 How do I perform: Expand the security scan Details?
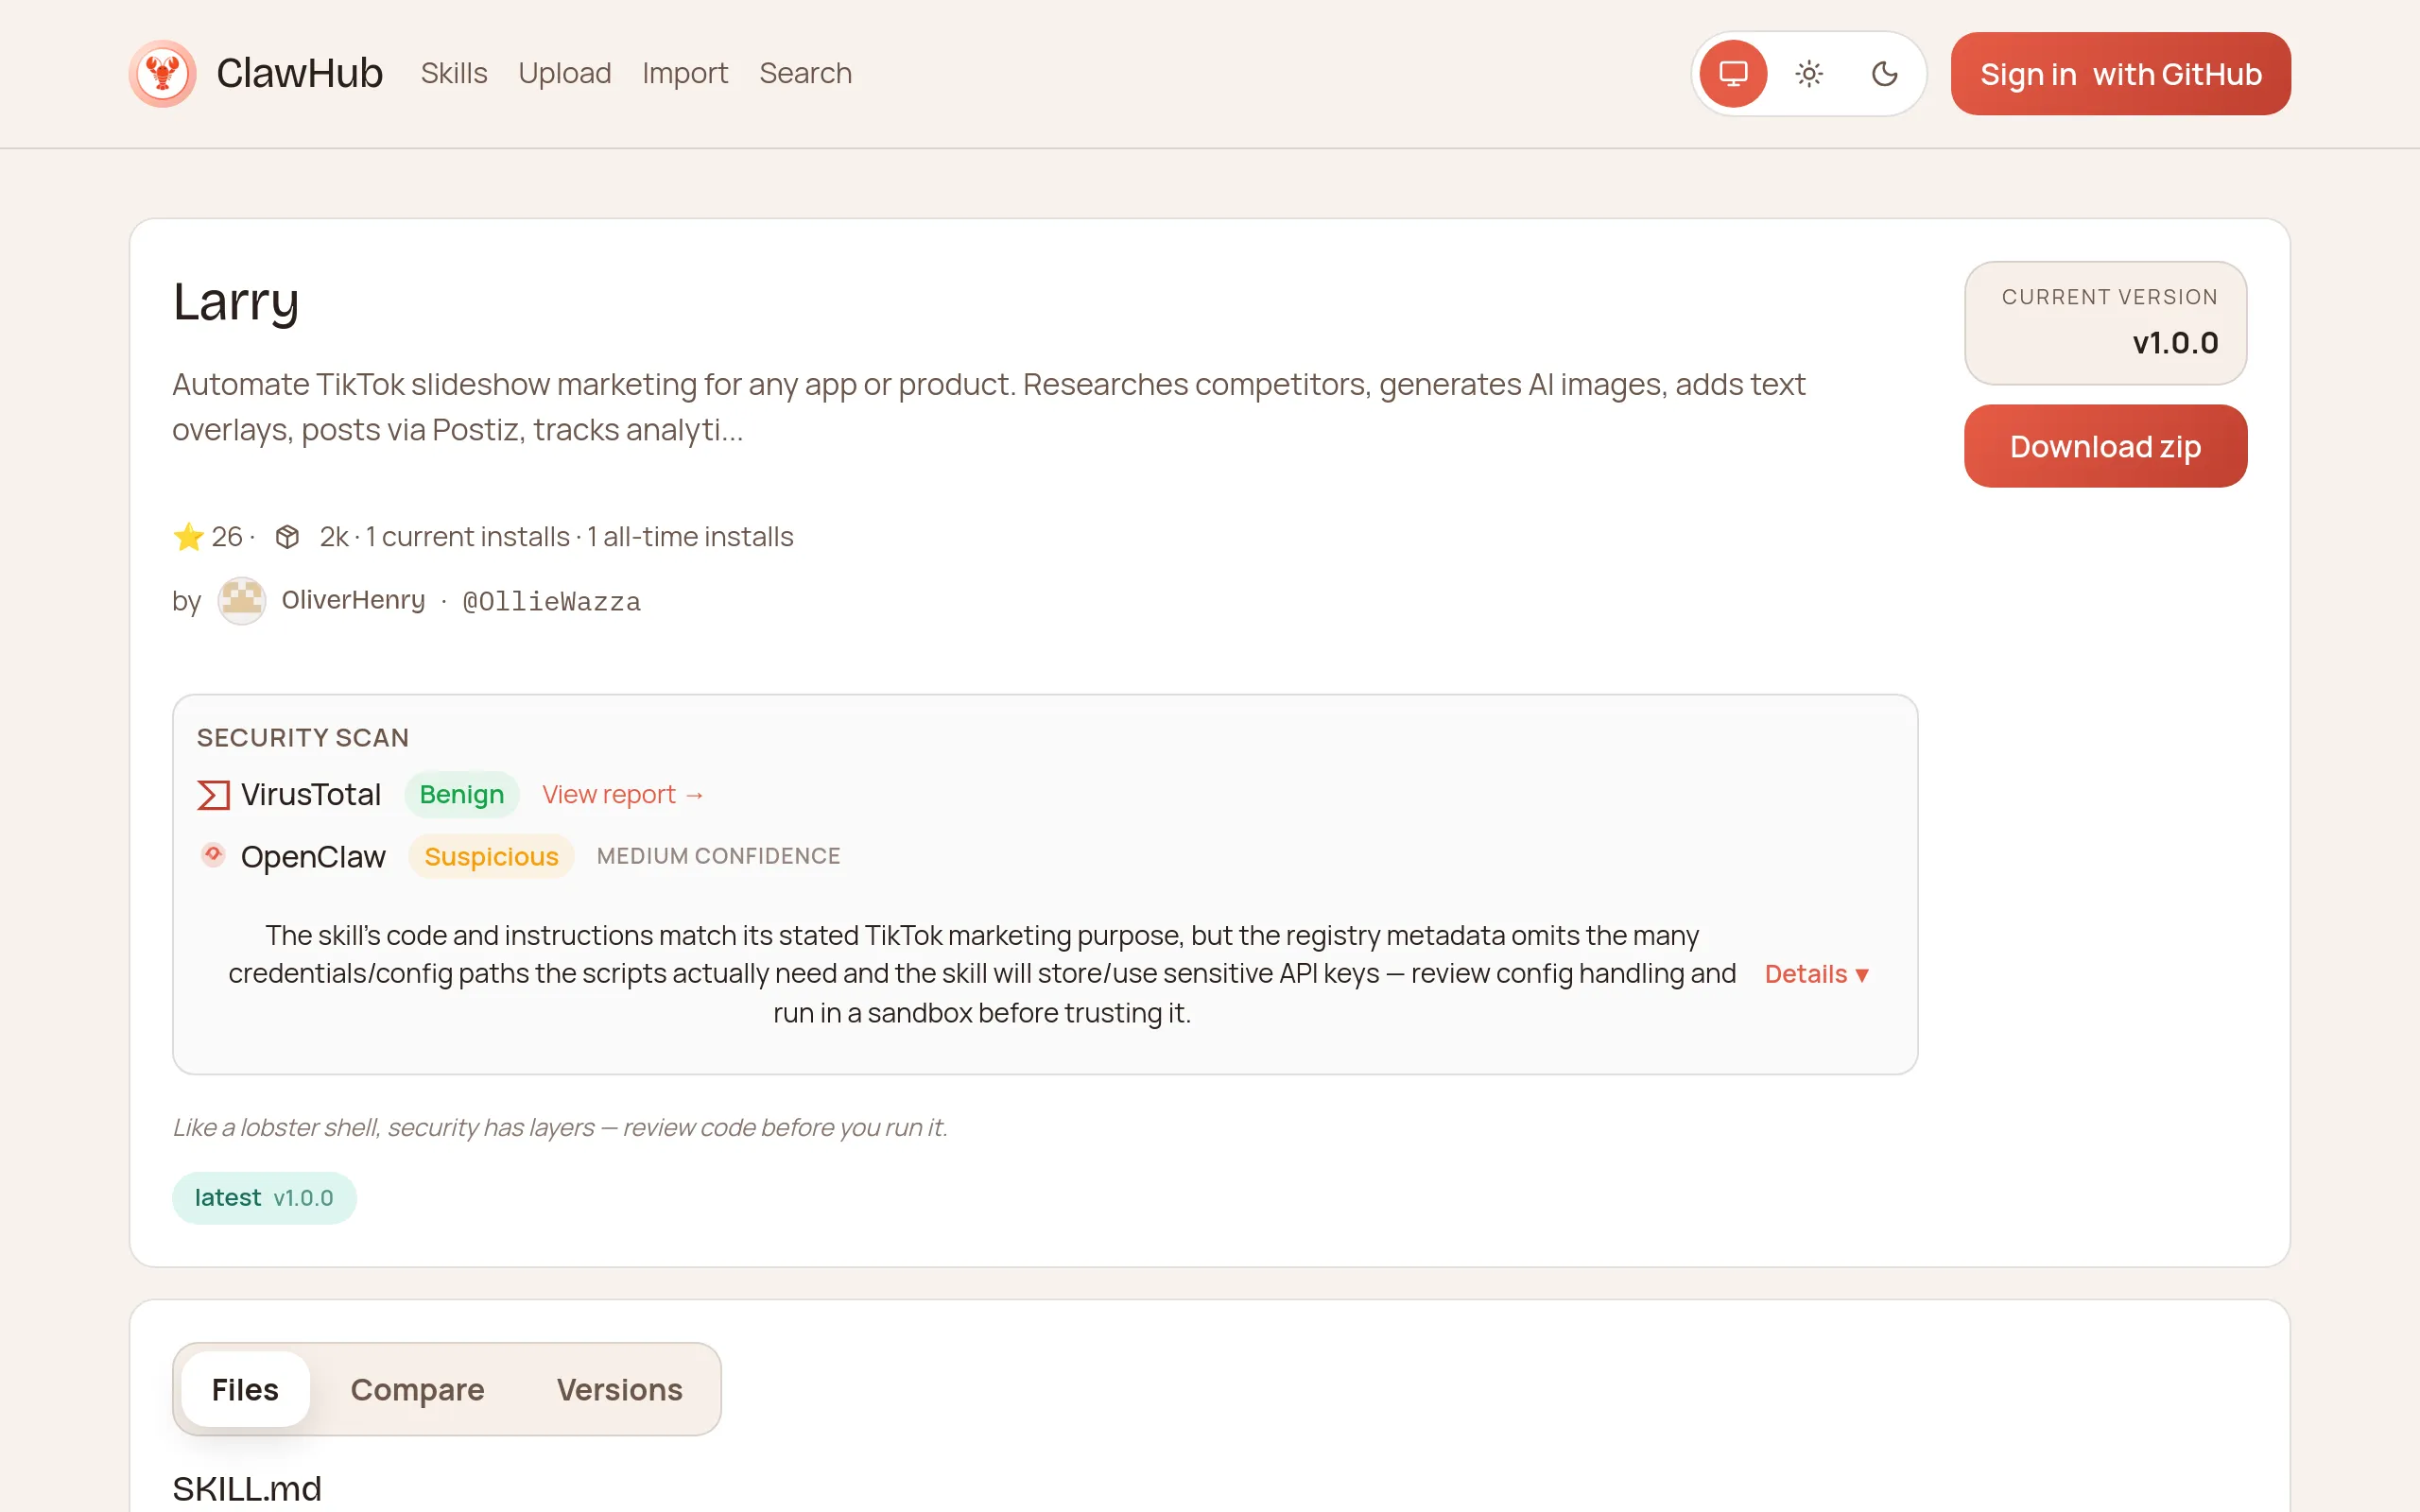click(1816, 974)
